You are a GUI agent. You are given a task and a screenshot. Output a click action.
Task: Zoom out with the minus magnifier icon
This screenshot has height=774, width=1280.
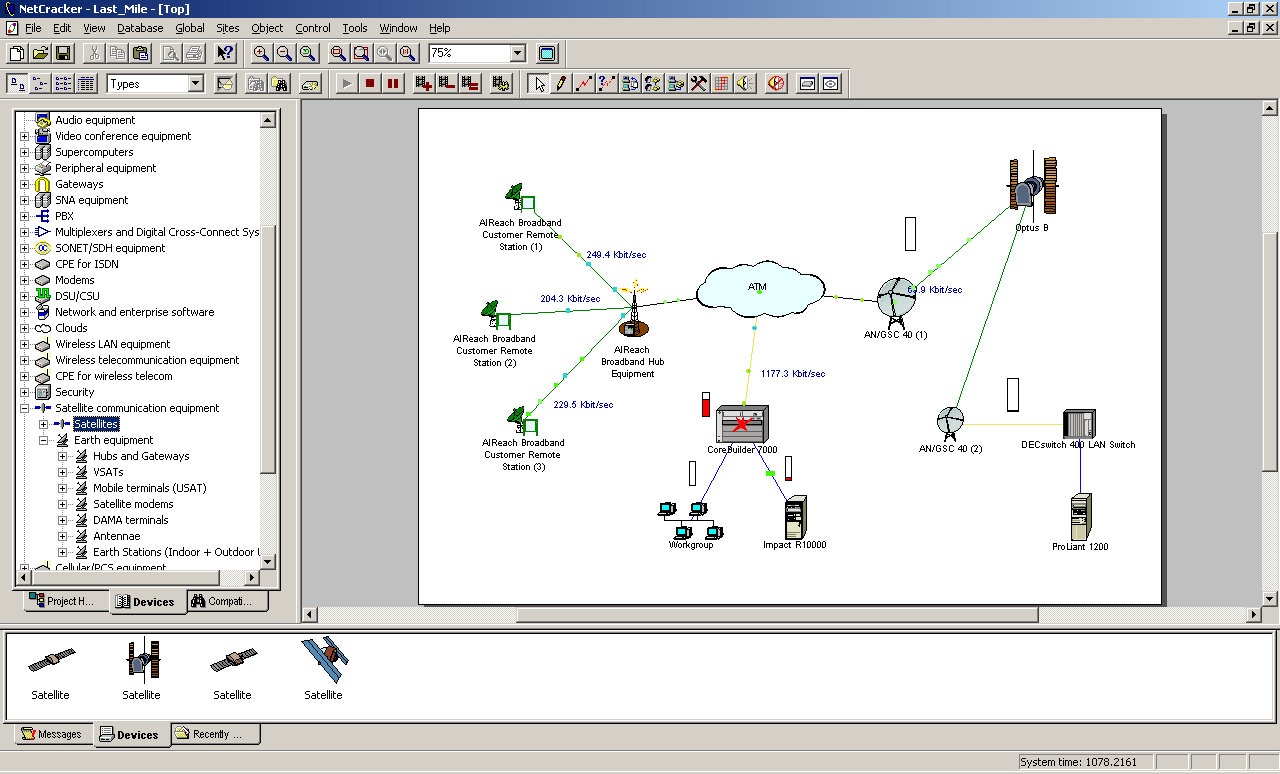pyautogui.click(x=284, y=53)
